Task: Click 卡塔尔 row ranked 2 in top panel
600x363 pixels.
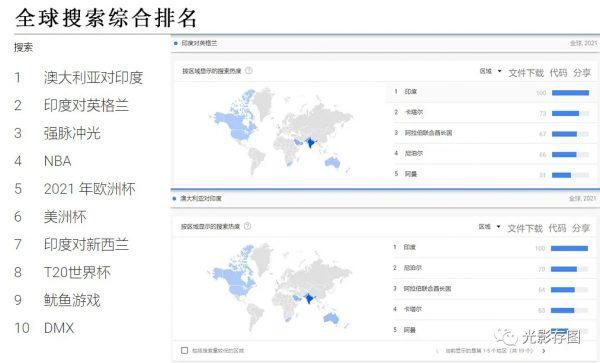Action: click(492, 112)
